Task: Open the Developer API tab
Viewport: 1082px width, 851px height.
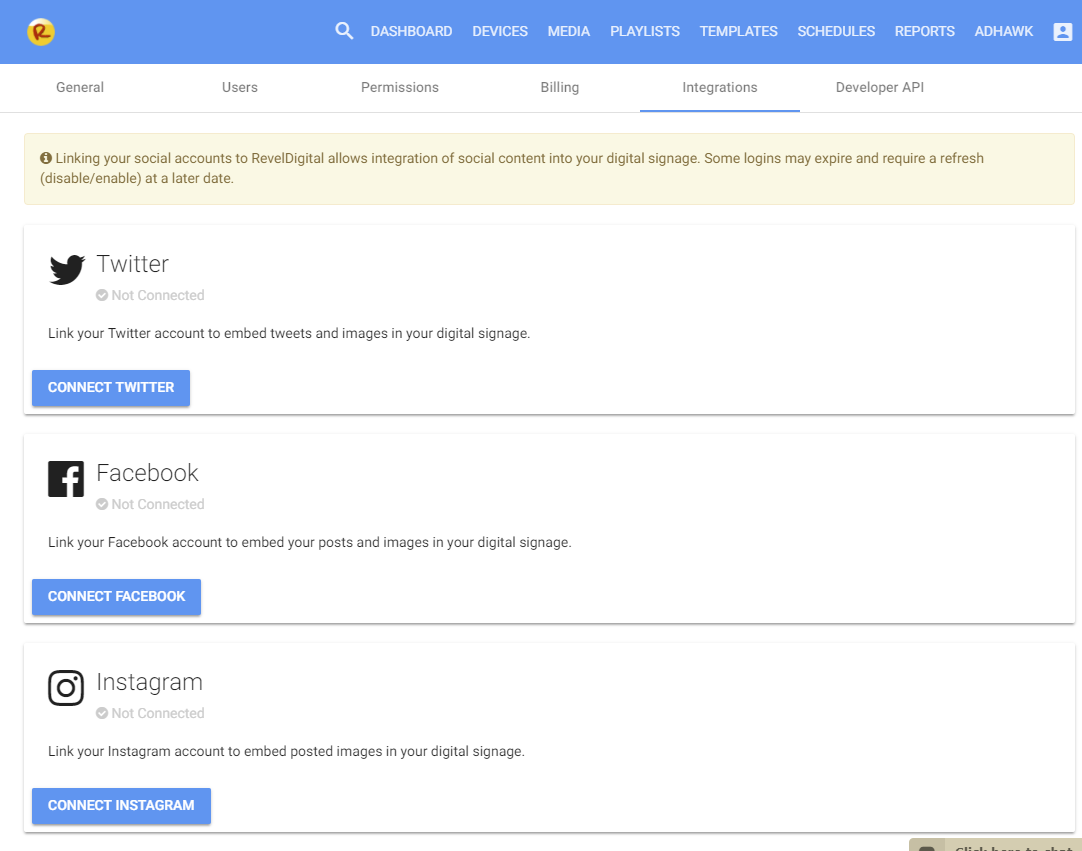Action: pos(880,88)
